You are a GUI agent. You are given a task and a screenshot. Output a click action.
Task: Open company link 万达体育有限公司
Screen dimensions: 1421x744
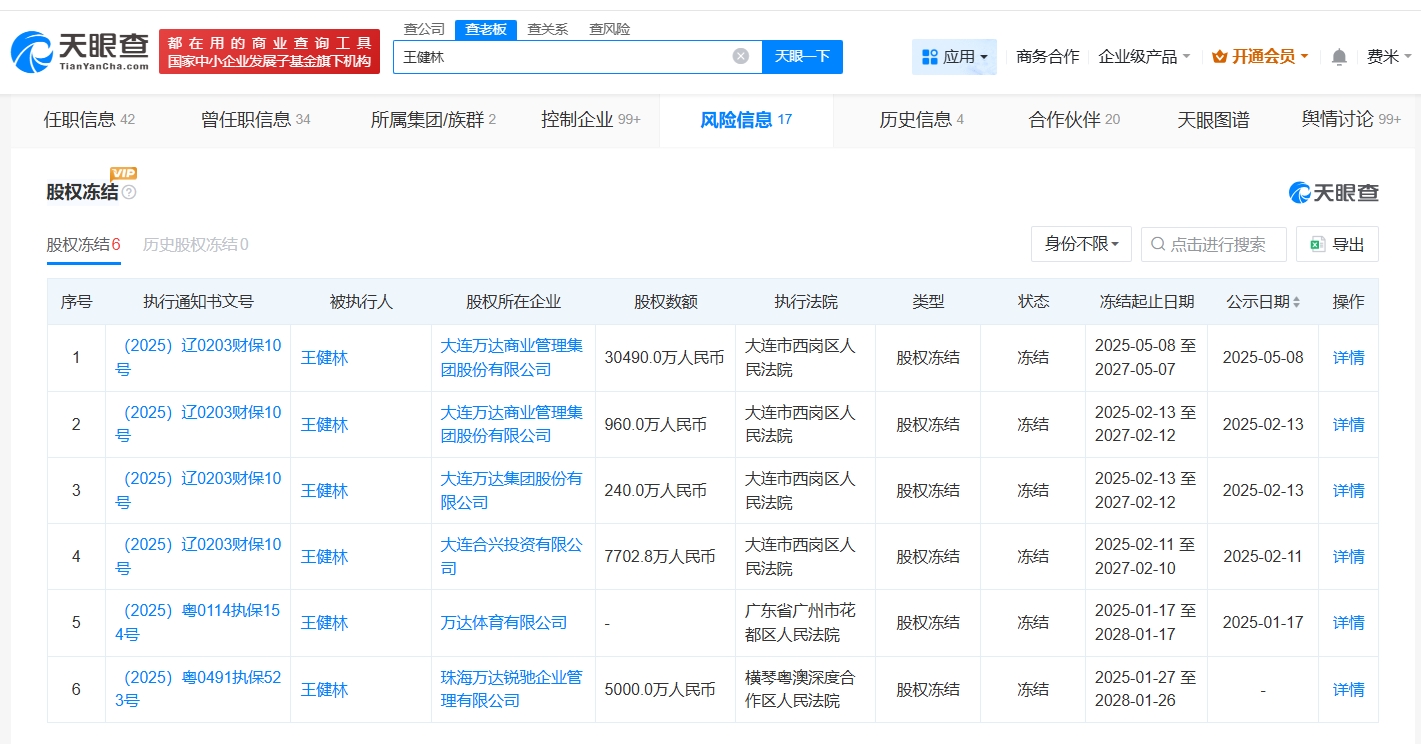504,623
